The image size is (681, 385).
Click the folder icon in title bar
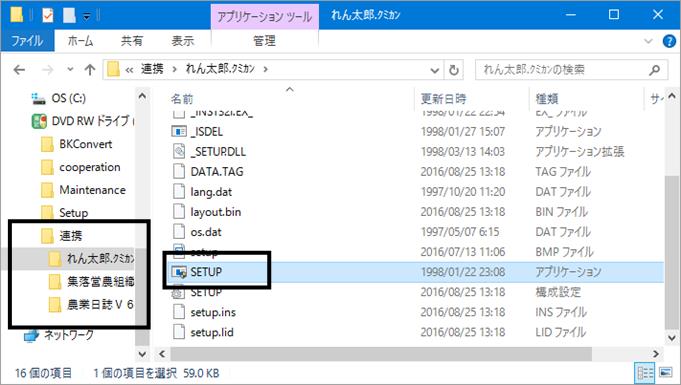tap(17, 15)
